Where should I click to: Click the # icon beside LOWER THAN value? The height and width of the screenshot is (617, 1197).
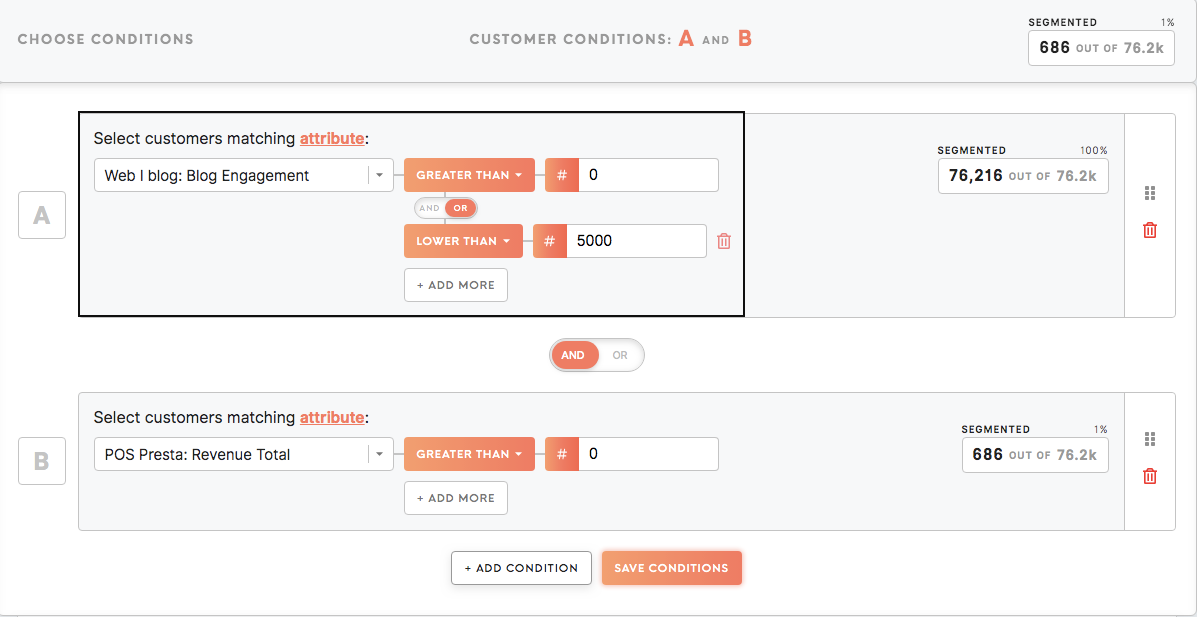click(550, 241)
